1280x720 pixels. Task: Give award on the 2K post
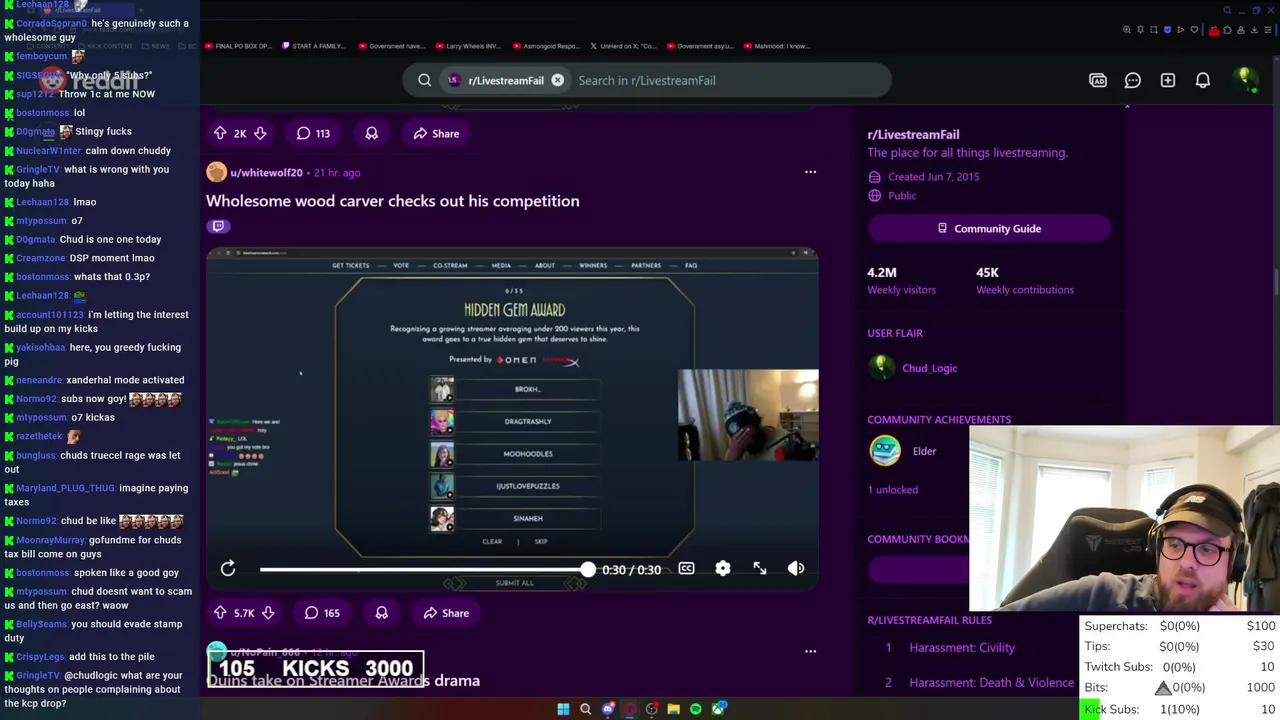coord(371,133)
